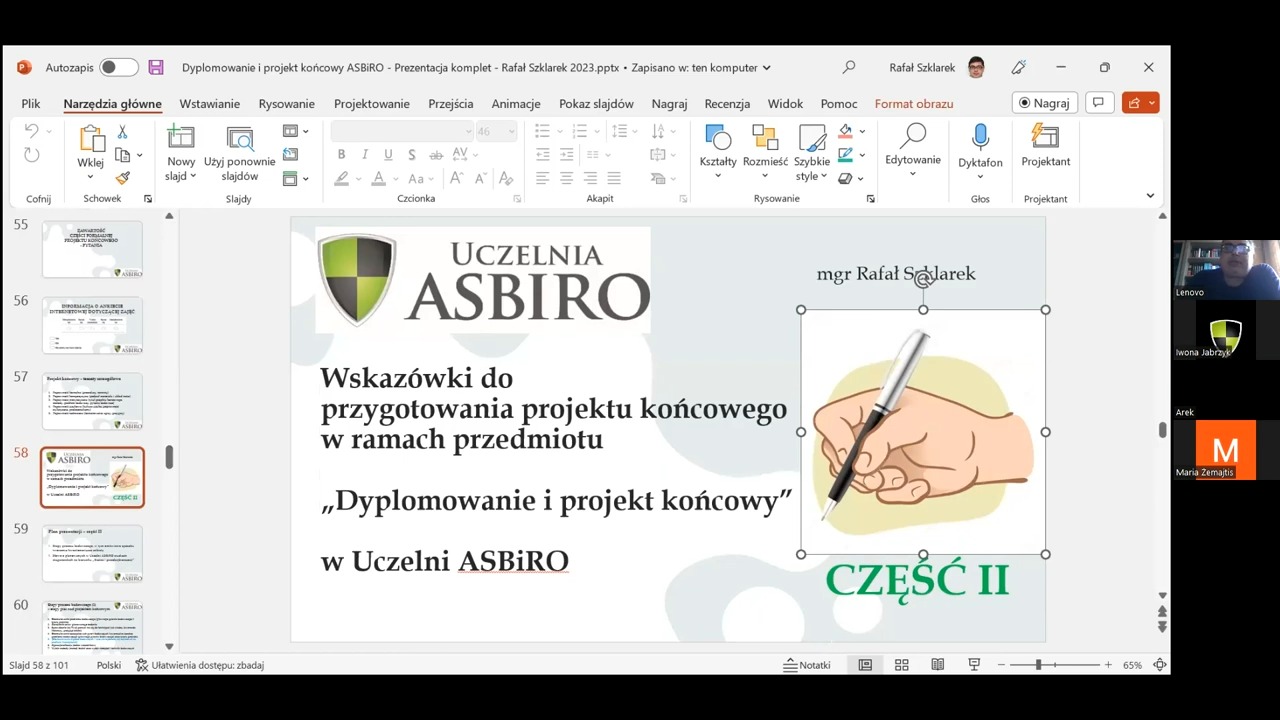Click the Nagraj record button

(x=1043, y=103)
